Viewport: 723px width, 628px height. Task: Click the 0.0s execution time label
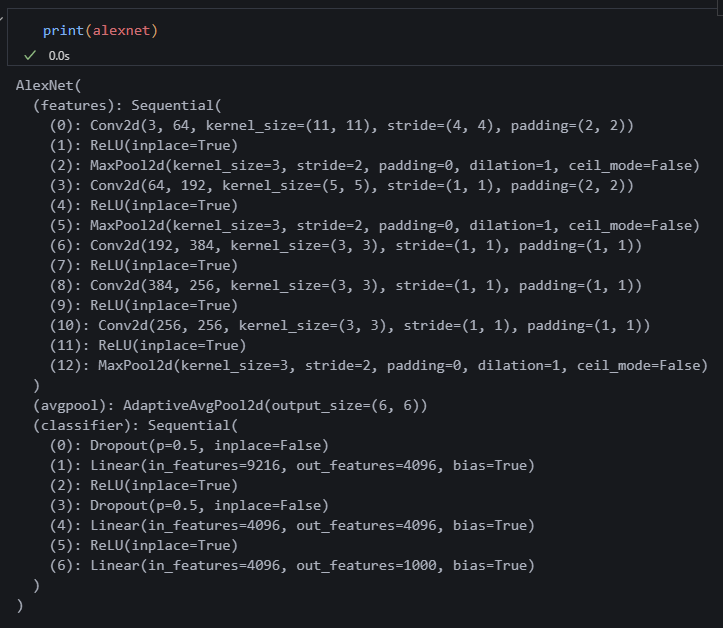click(x=59, y=56)
